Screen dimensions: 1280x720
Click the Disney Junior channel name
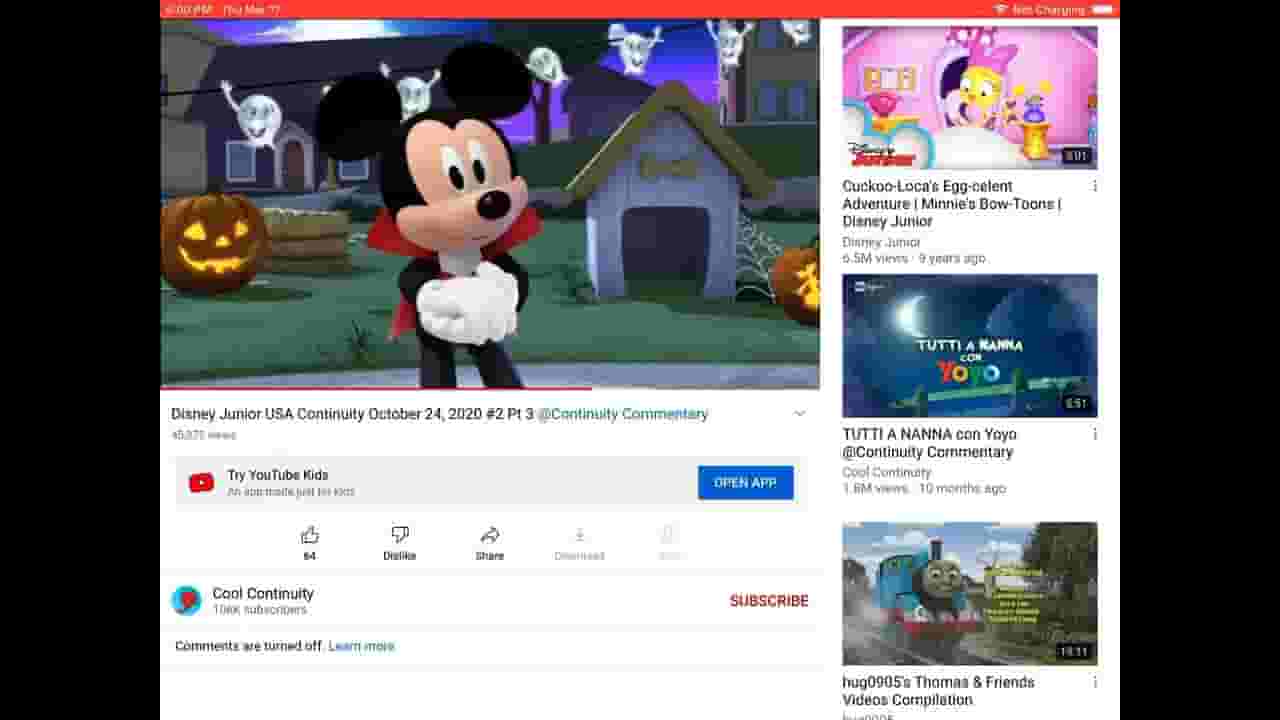click(x=881, y=242)
